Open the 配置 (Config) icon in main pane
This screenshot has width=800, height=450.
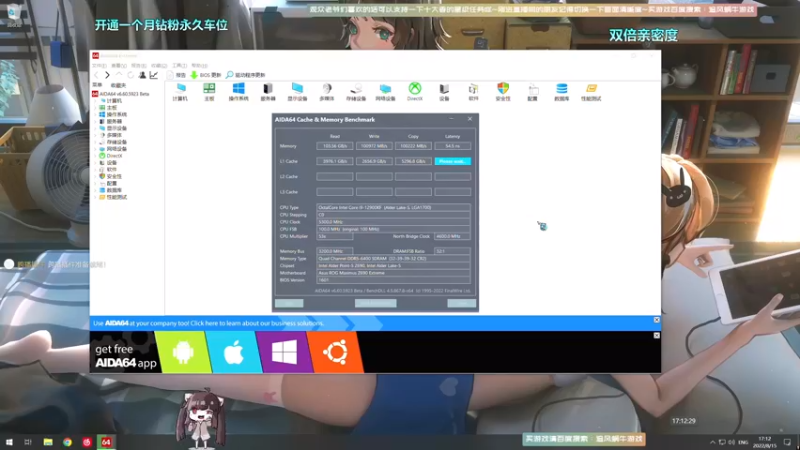click(x=532, y=92)
